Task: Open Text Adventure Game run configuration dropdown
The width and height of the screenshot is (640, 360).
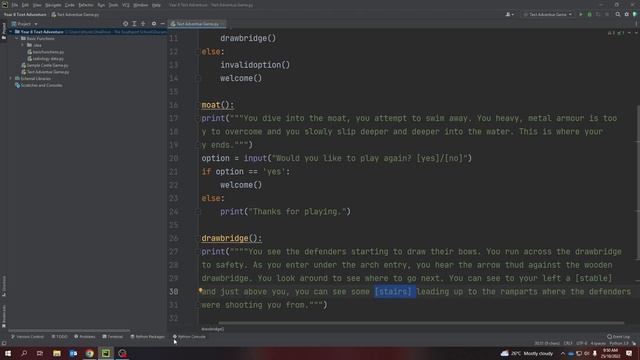Action: click(548, 14)
